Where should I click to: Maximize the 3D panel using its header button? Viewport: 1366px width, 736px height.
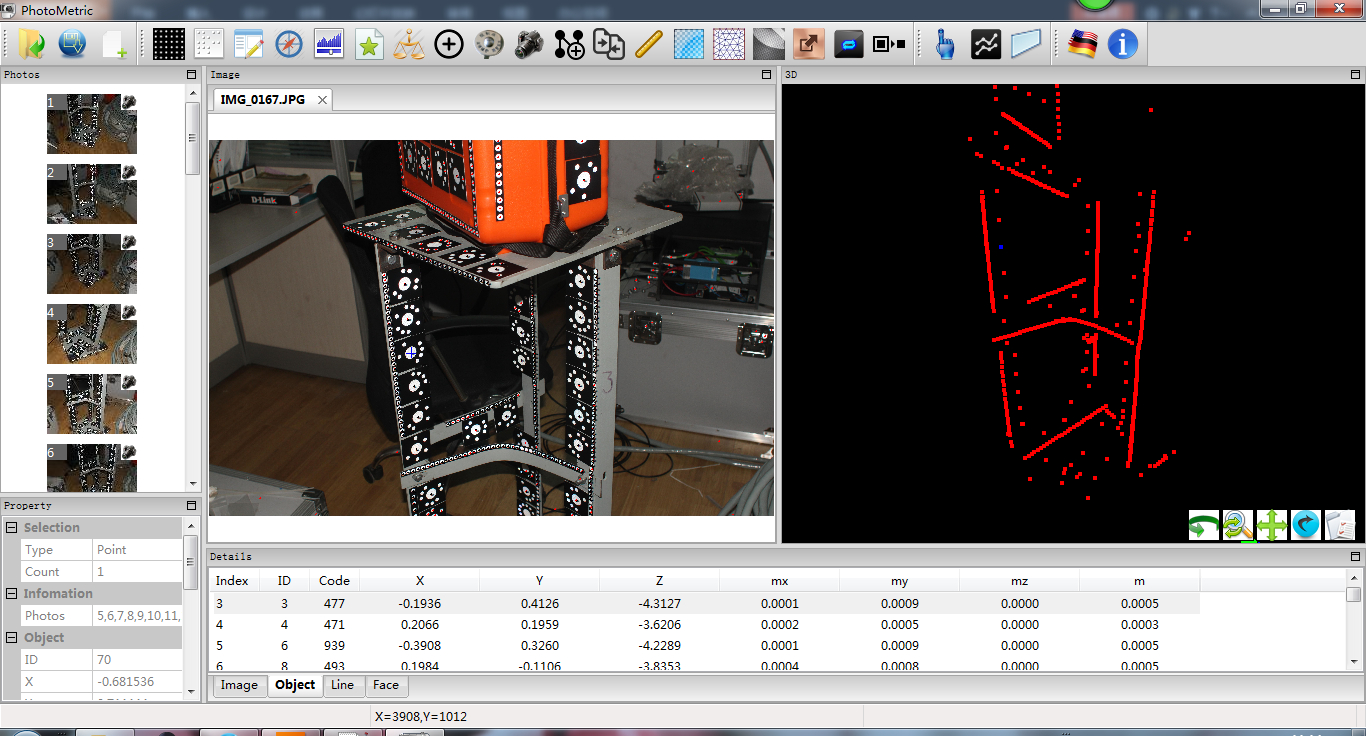1354,75
